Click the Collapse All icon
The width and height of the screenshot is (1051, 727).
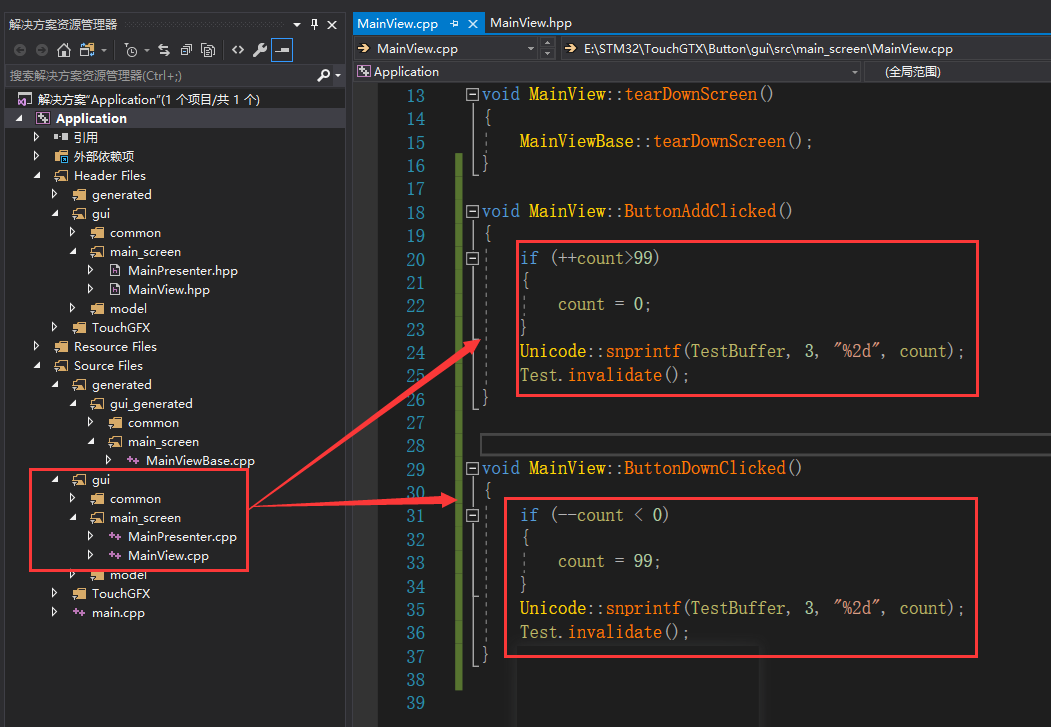point(186,50)
